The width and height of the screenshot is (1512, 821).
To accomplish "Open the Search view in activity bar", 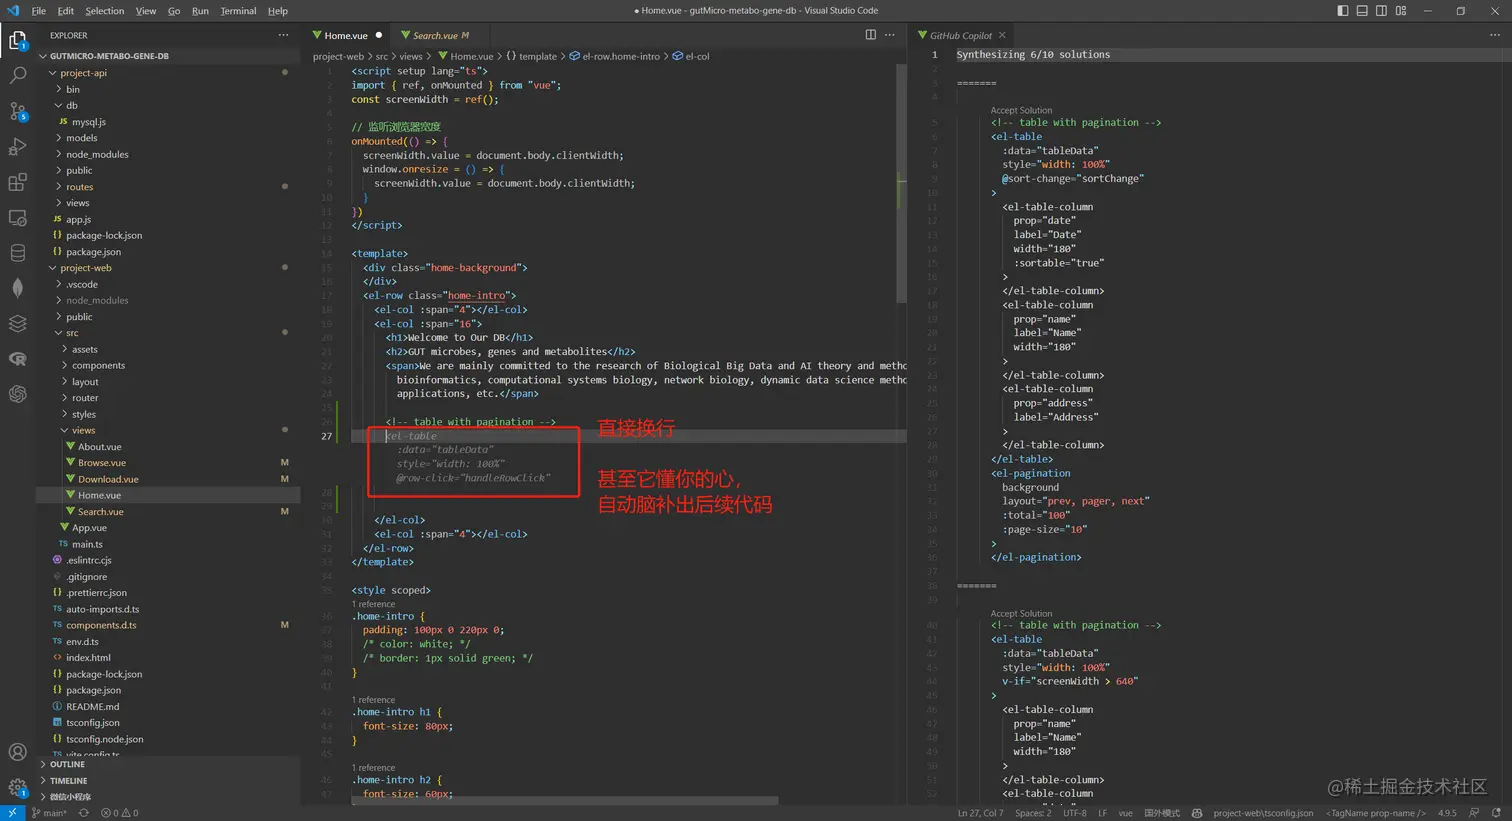I will coord(18,75).
